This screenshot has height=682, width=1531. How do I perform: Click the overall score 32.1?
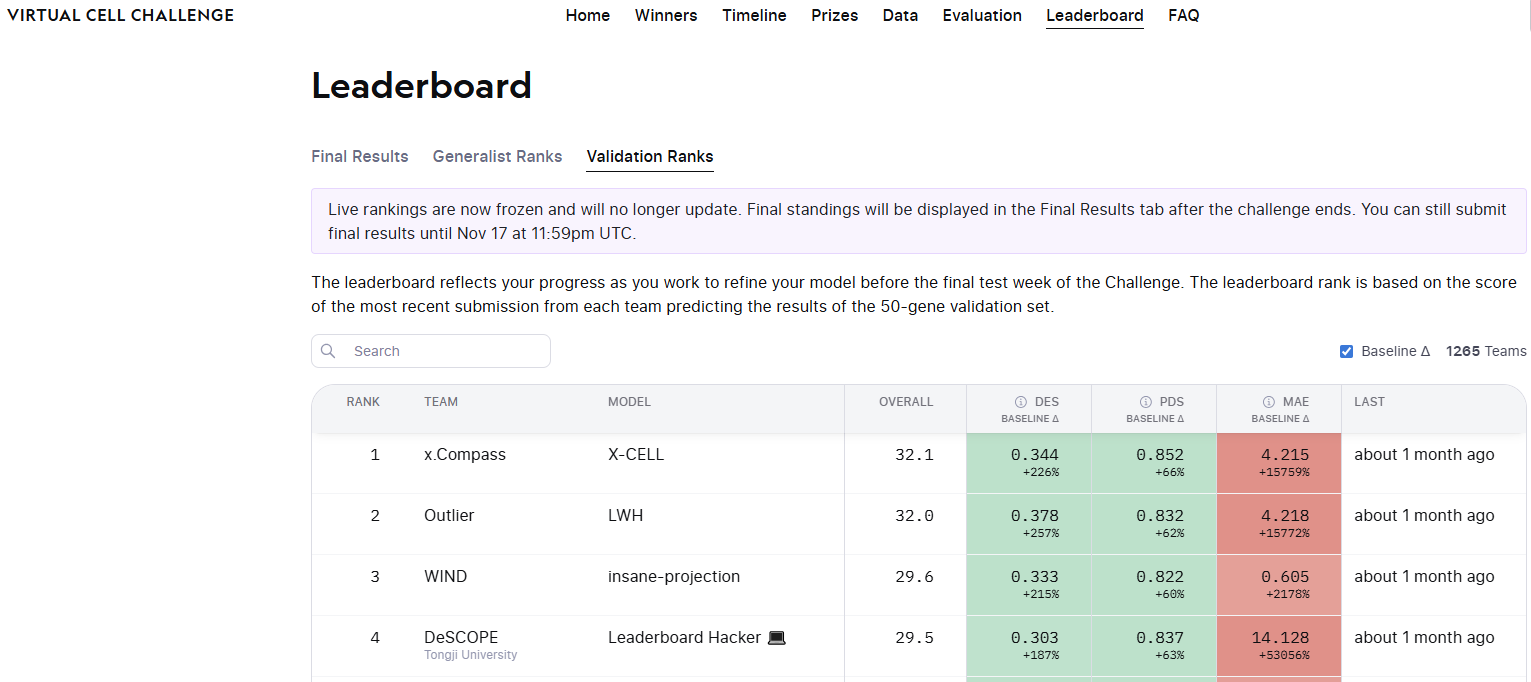[x=914, y=455]
